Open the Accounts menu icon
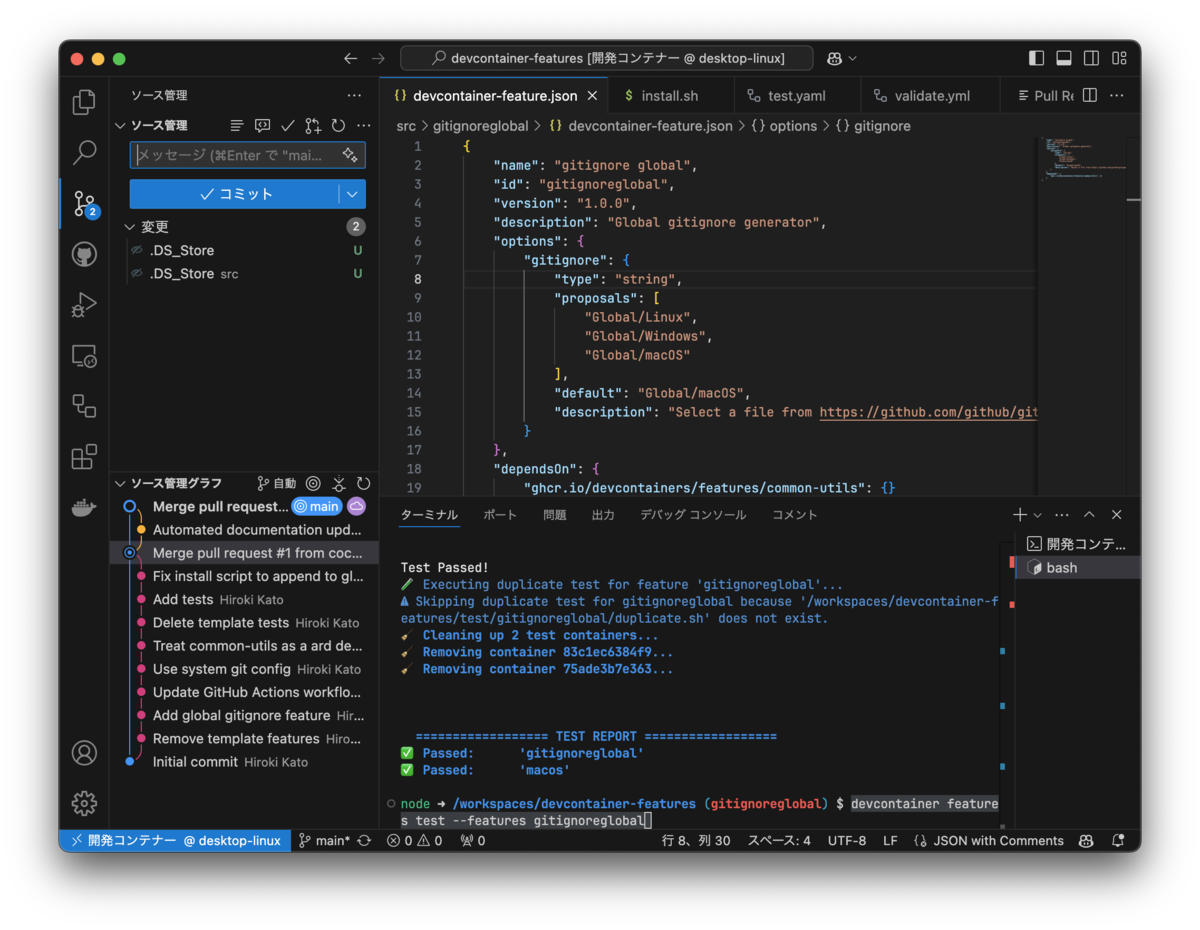Viewport: 1200px width, 930px height. pos(85,753)
